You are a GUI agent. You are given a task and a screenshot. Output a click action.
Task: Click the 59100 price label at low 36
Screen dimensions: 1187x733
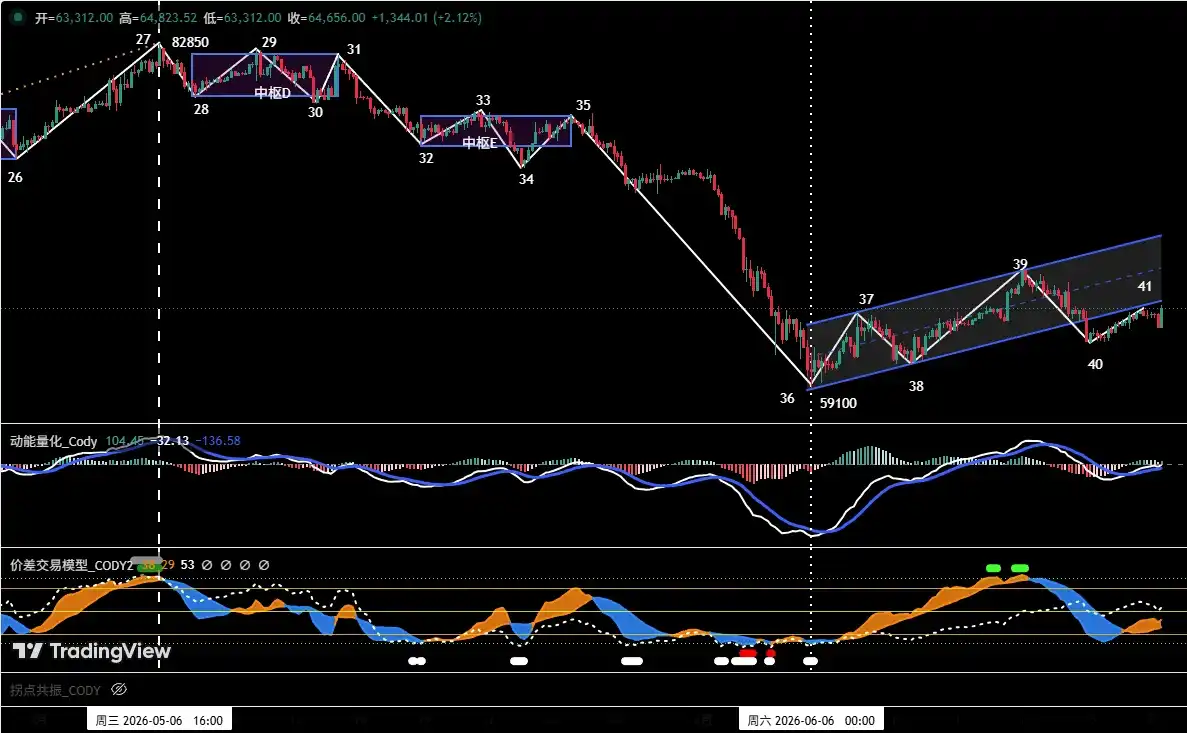pos(838,403)
